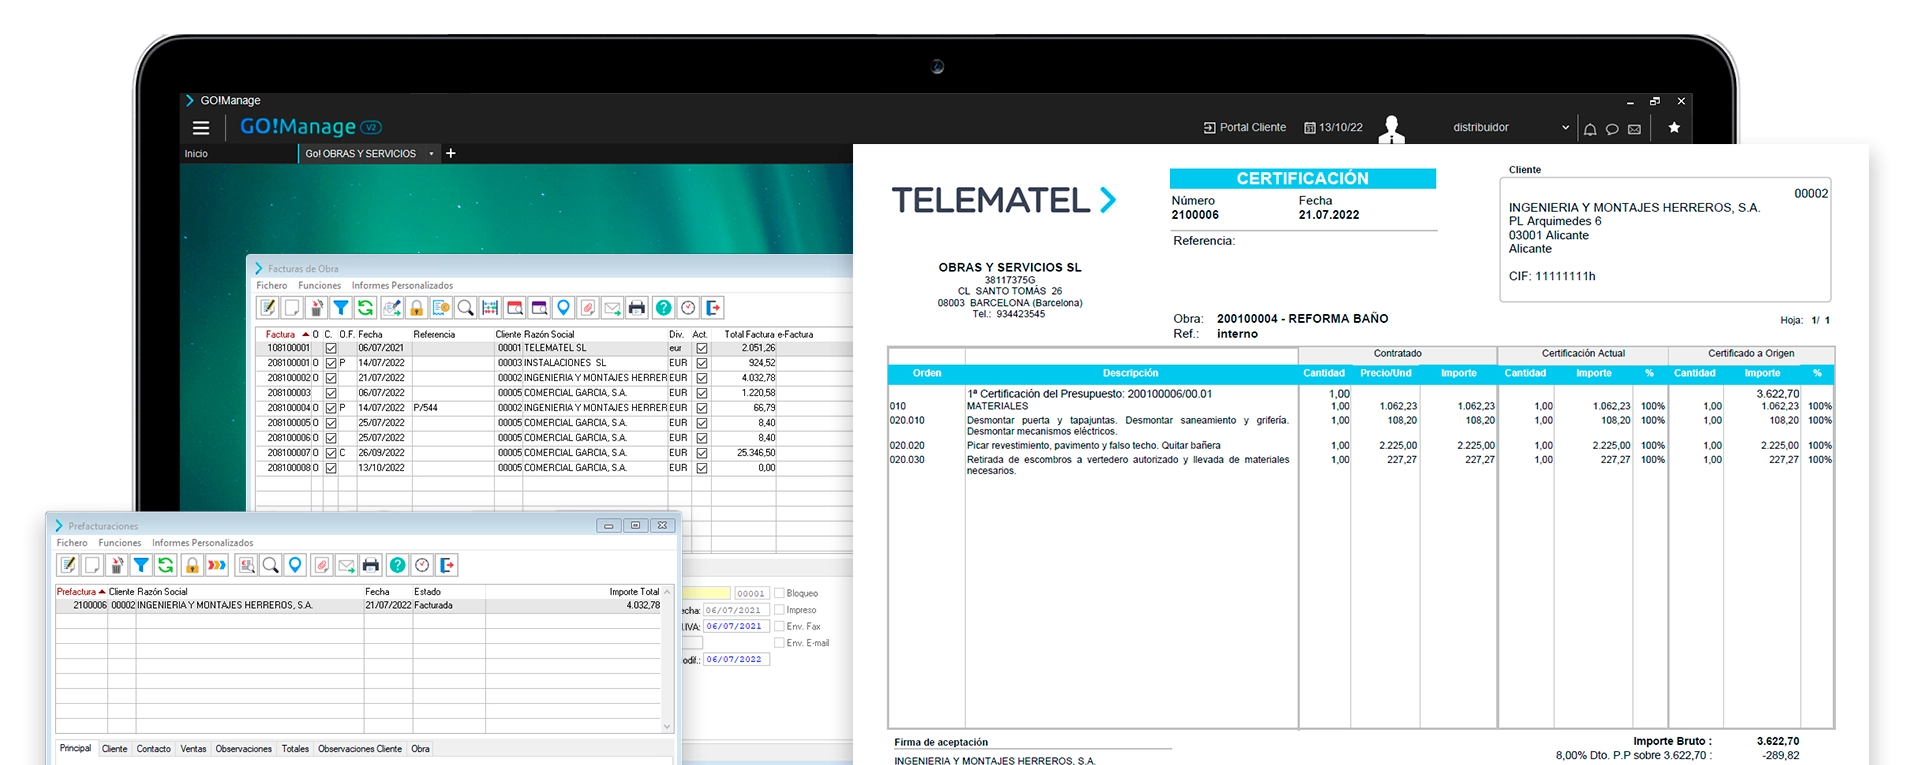Click exit door icon in Facturas de Obra

click(x=713, y=308)
